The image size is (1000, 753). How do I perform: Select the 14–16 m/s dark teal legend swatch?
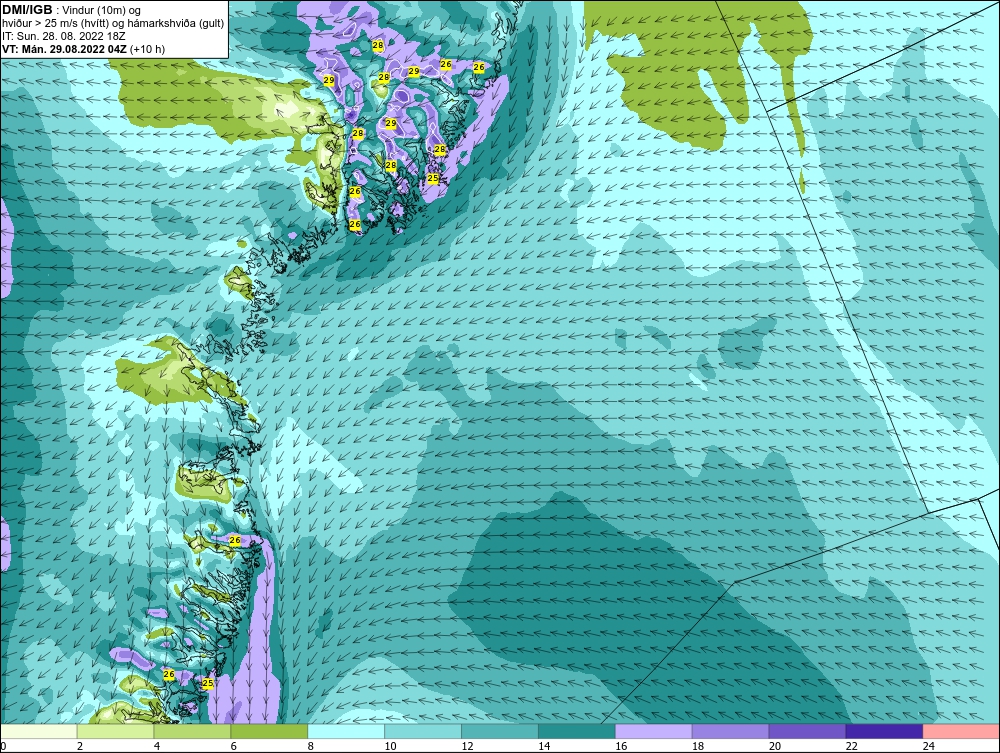click(x=577, y=731)
